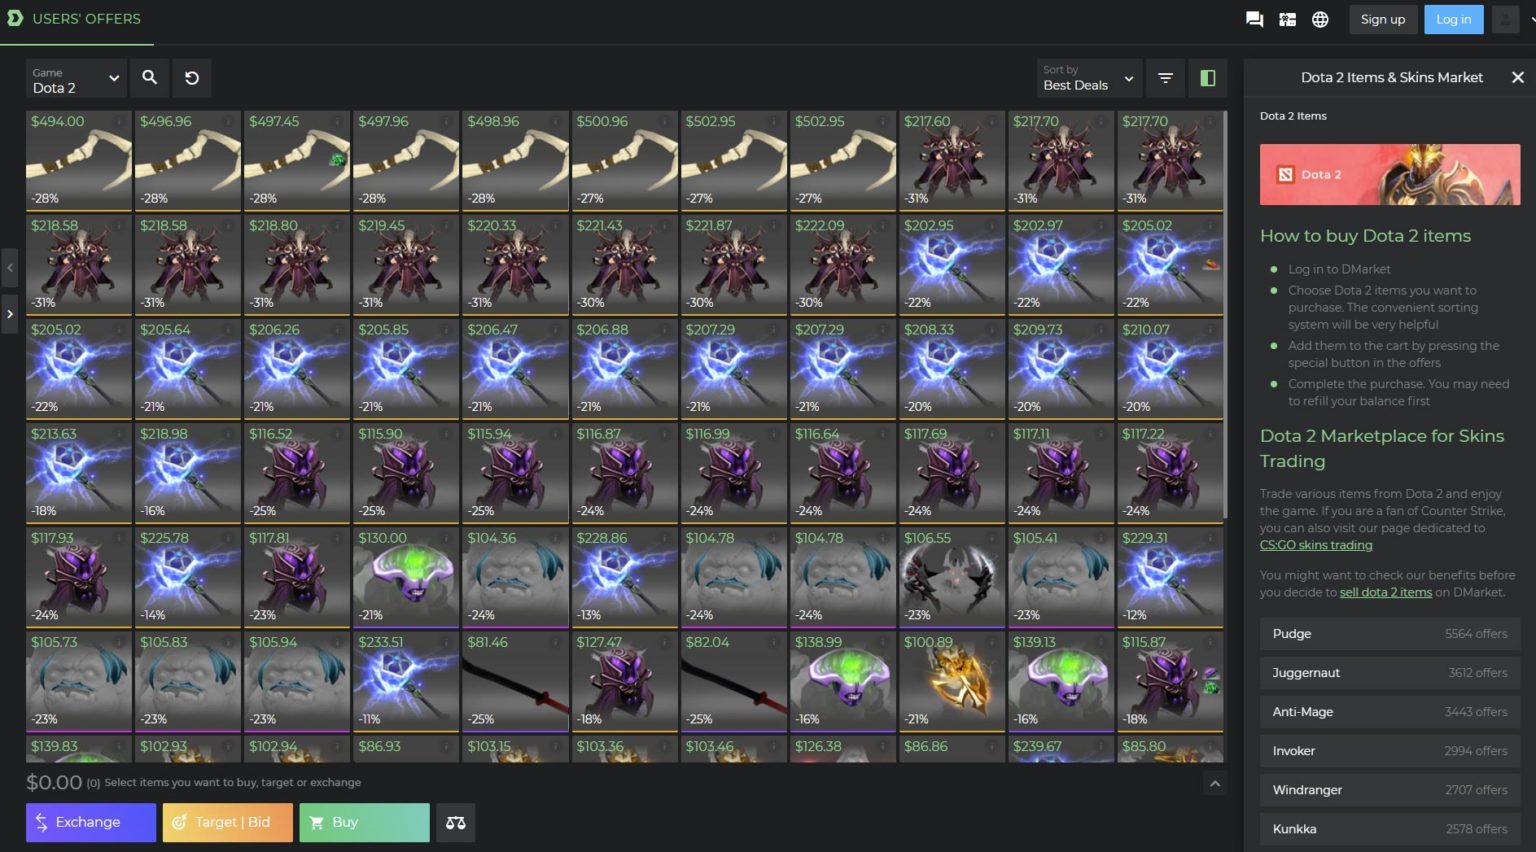The image size is (1536, 852).
Task: Select the $233.51 item card
Action: 405,681
